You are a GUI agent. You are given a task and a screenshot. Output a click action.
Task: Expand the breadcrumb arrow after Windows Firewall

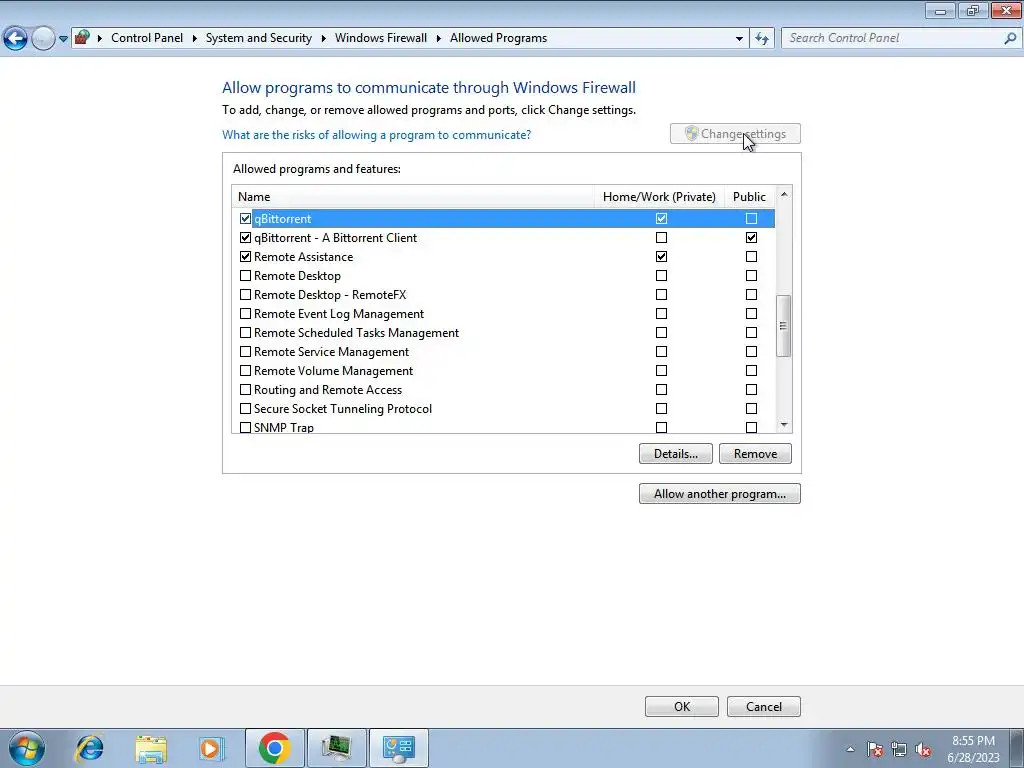tap(439, 39)
